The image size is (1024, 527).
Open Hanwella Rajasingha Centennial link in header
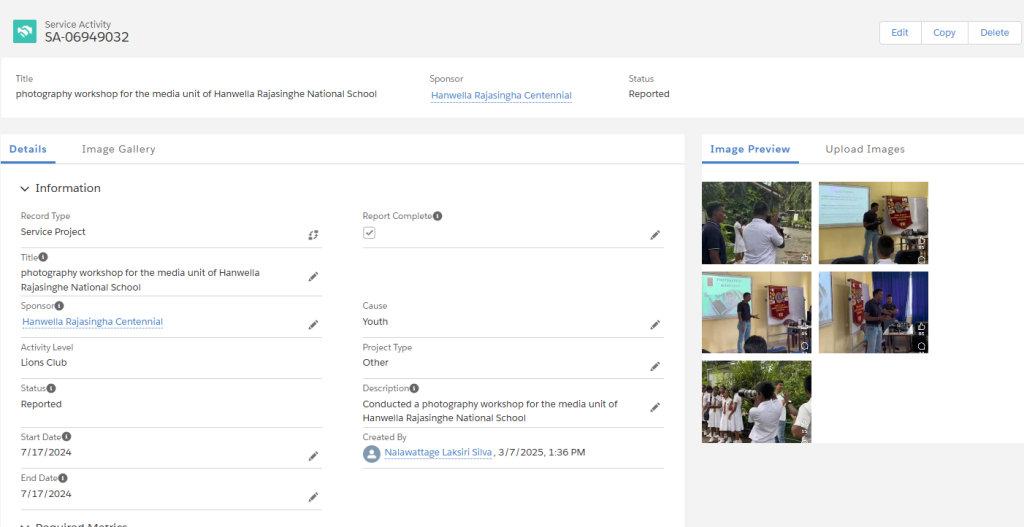tap(502, 95)
